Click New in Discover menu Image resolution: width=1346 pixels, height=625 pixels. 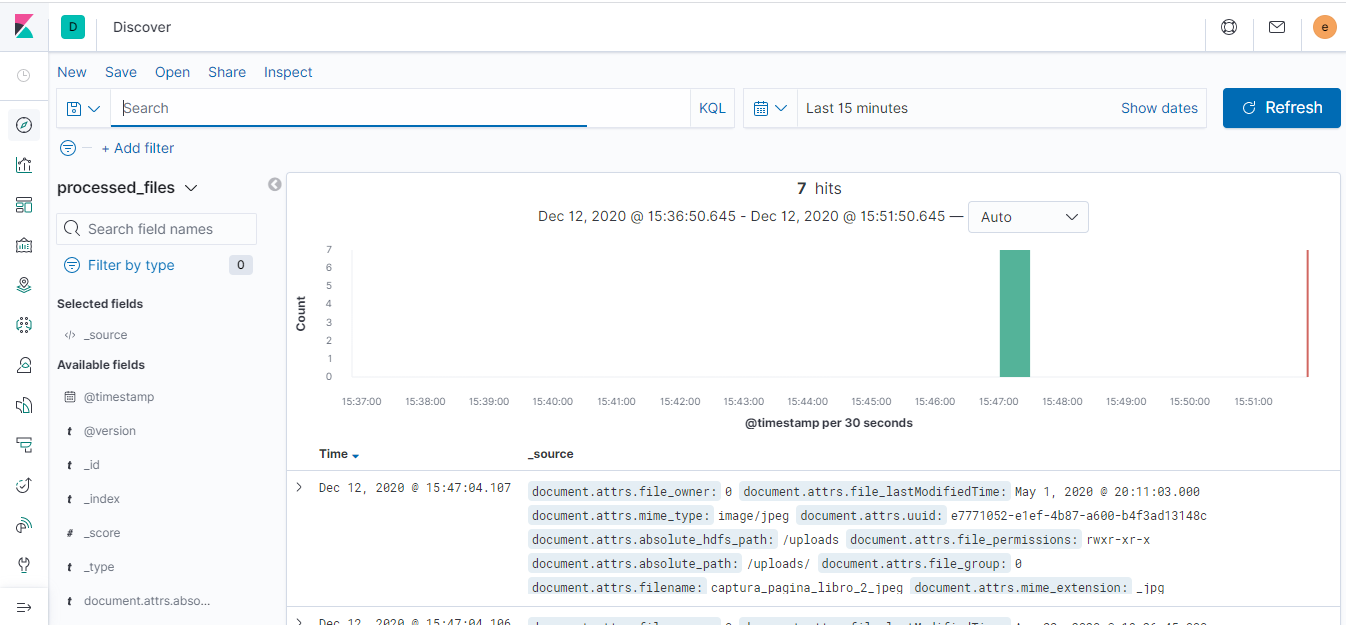coord(72,72)
